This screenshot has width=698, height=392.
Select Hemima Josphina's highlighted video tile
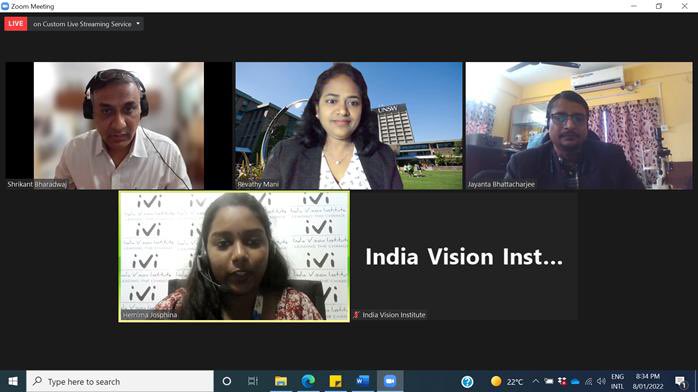coord(234,256)
